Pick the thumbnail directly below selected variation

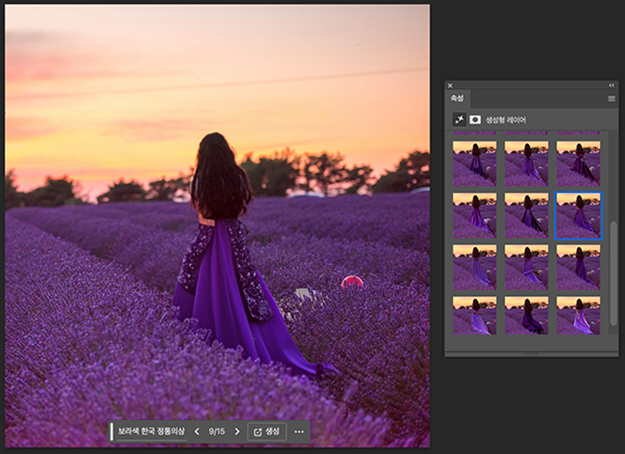pyautogui.click(x=578, y=266)
